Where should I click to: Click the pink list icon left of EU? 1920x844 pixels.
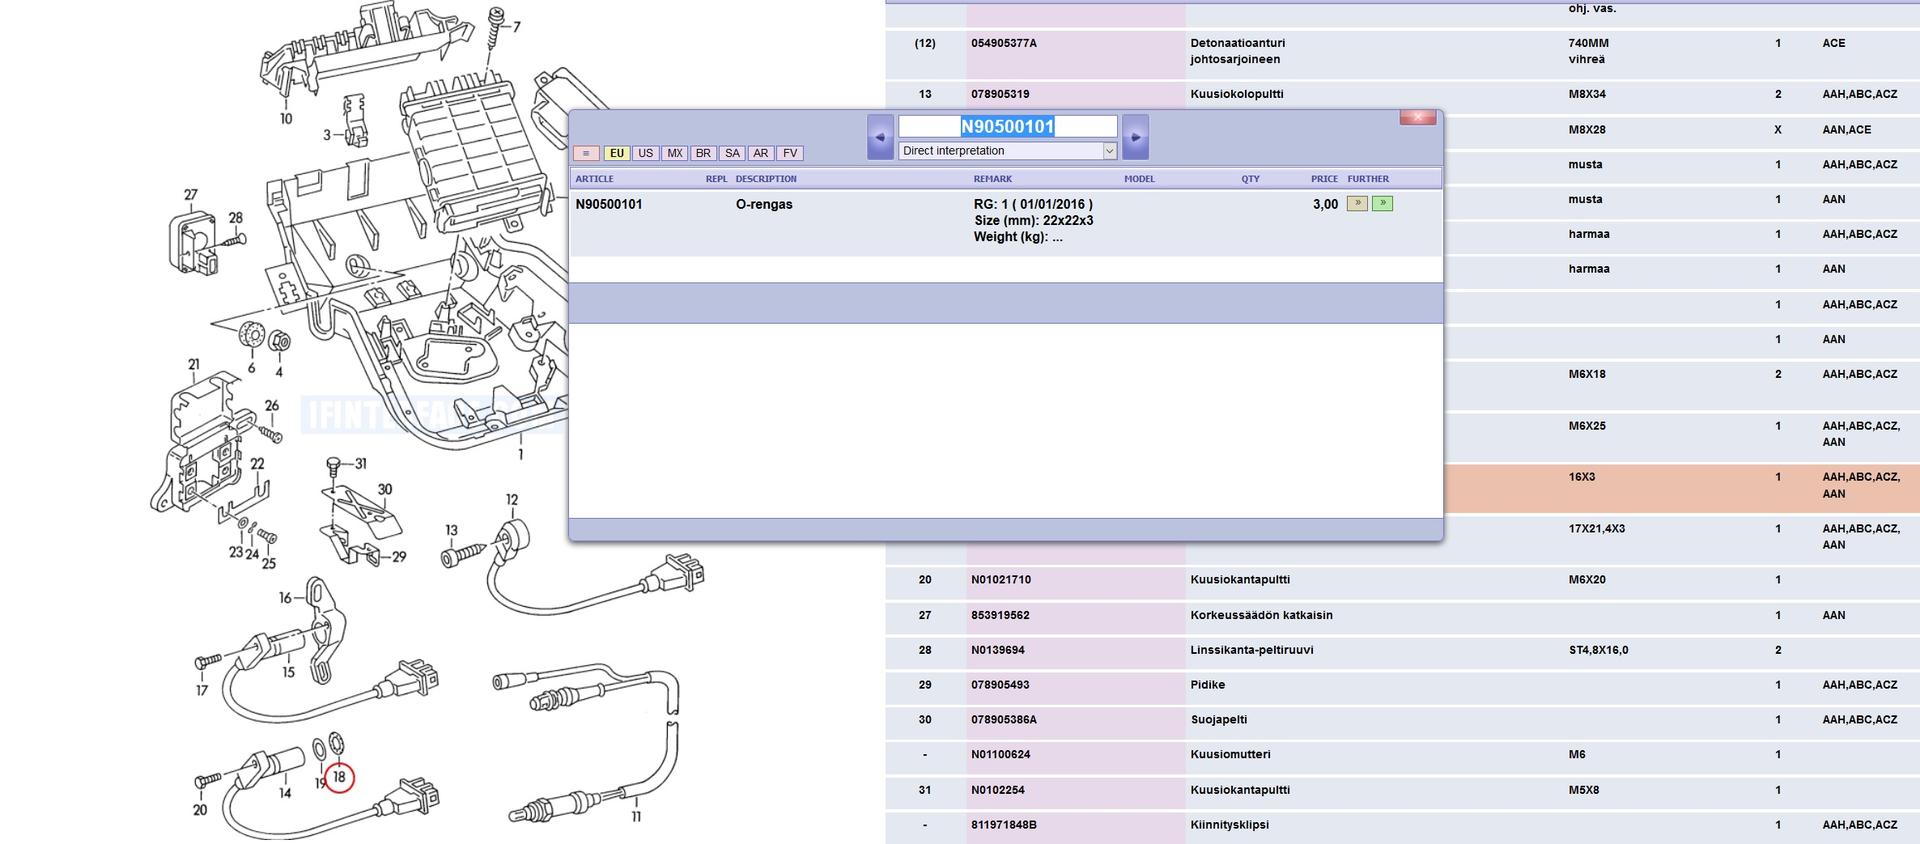click(x=586, y=153)
